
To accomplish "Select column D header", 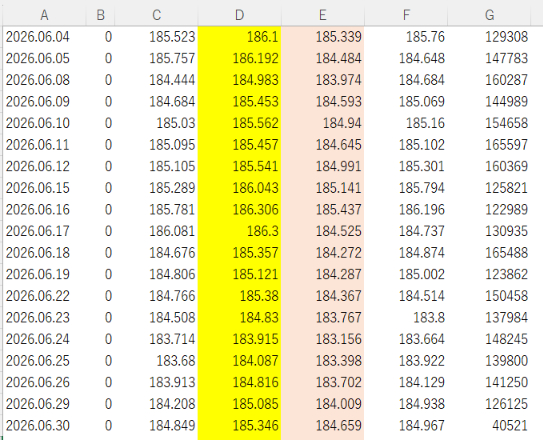I will (x=239, y=15).
